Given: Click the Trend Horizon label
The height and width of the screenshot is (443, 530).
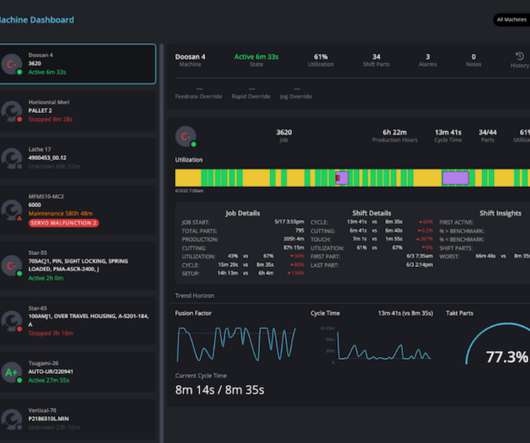Looking at the screenshot, I should 195,296.
